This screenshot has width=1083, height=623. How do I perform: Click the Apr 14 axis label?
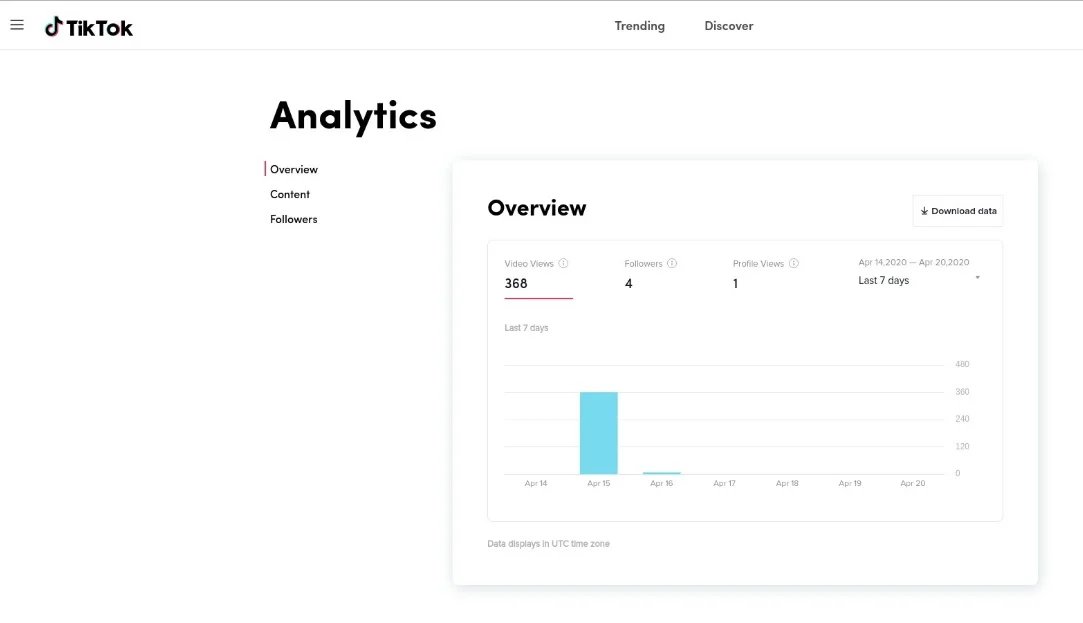tap(536, 483)
